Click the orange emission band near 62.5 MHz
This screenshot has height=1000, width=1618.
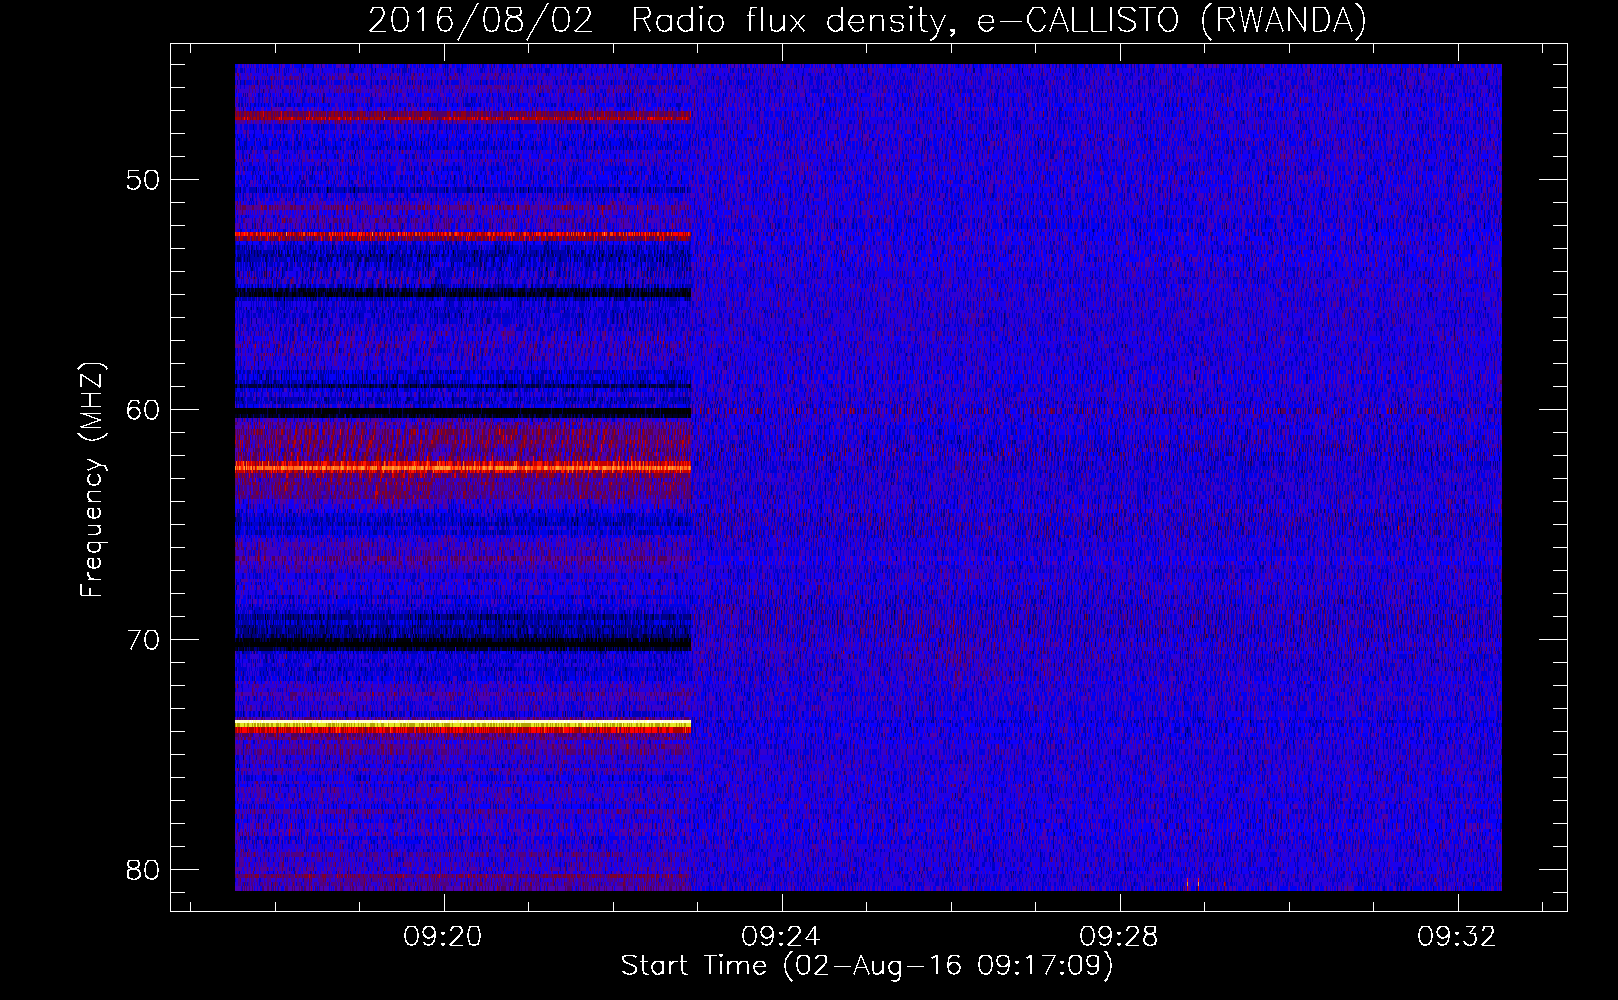tap(463, 467)
